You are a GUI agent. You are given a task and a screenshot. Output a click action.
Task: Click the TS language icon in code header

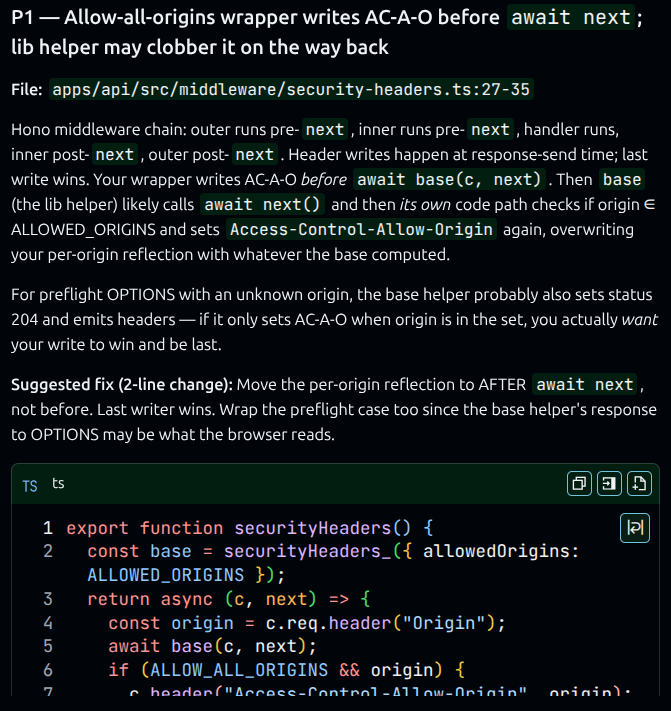pos(30,486)
